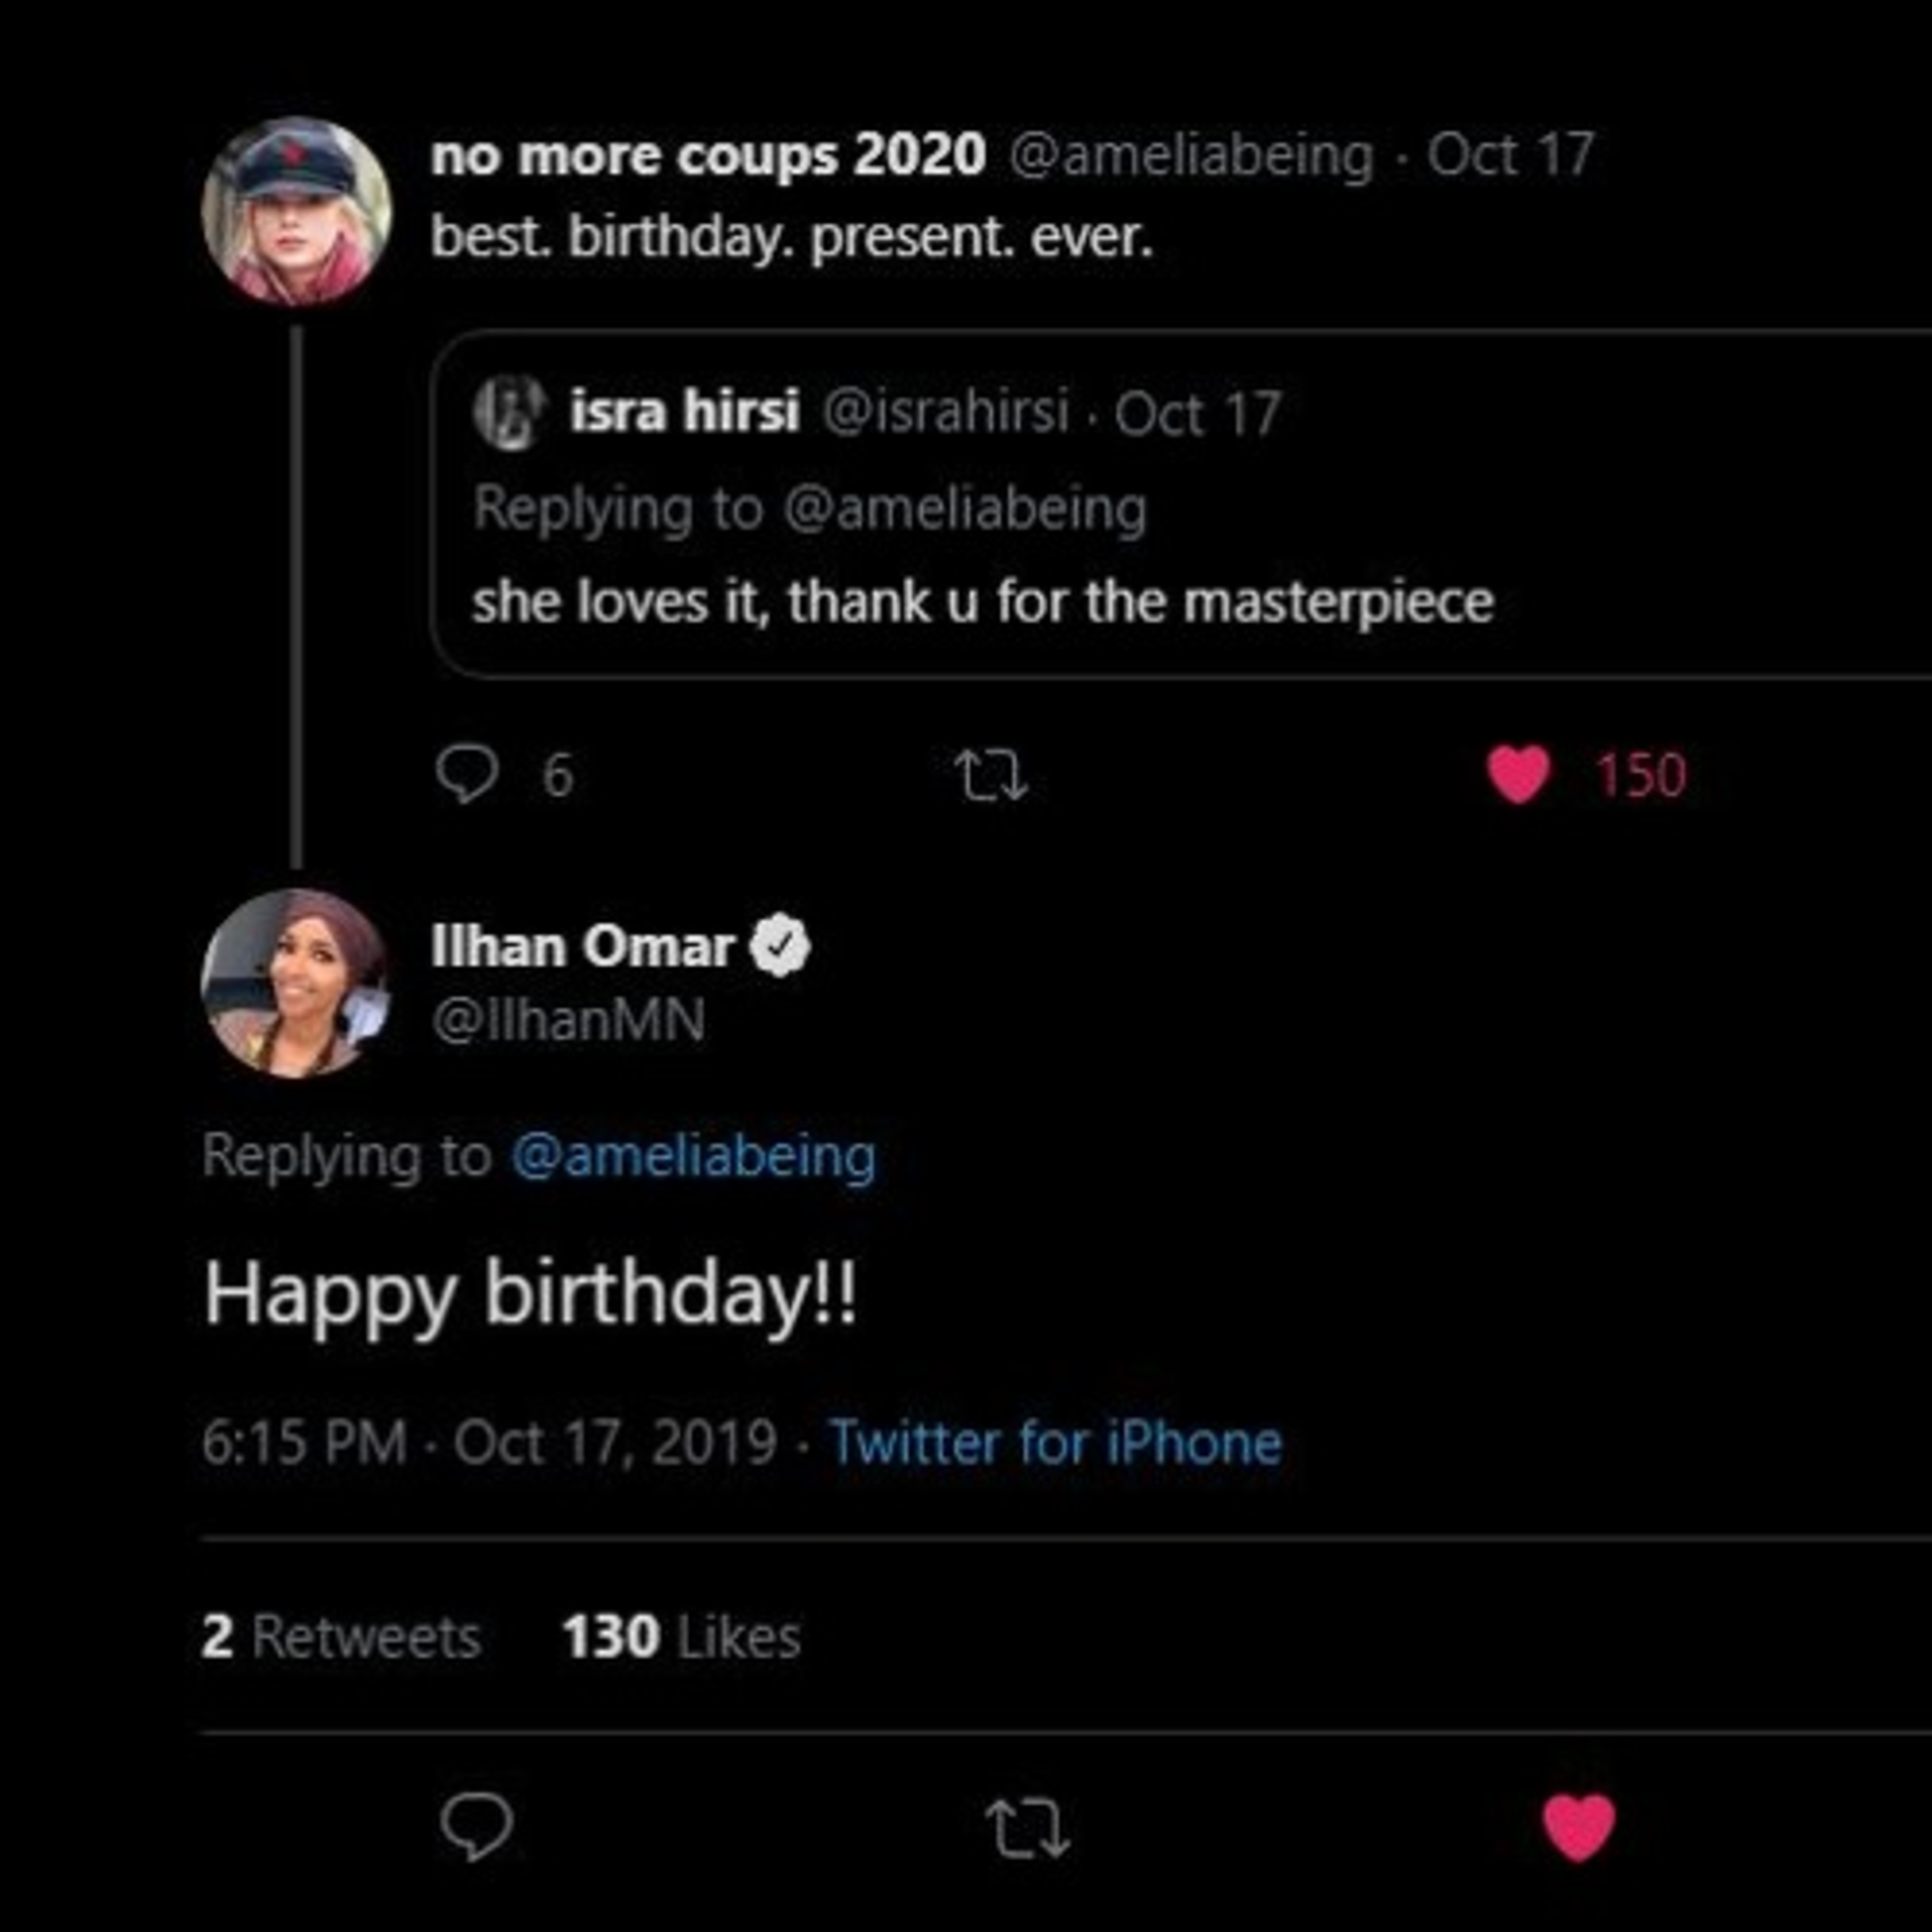View the list of 130 Likes
Screen dimensions: 1932x1932
pyautogui.click(x=681, y=1638)
